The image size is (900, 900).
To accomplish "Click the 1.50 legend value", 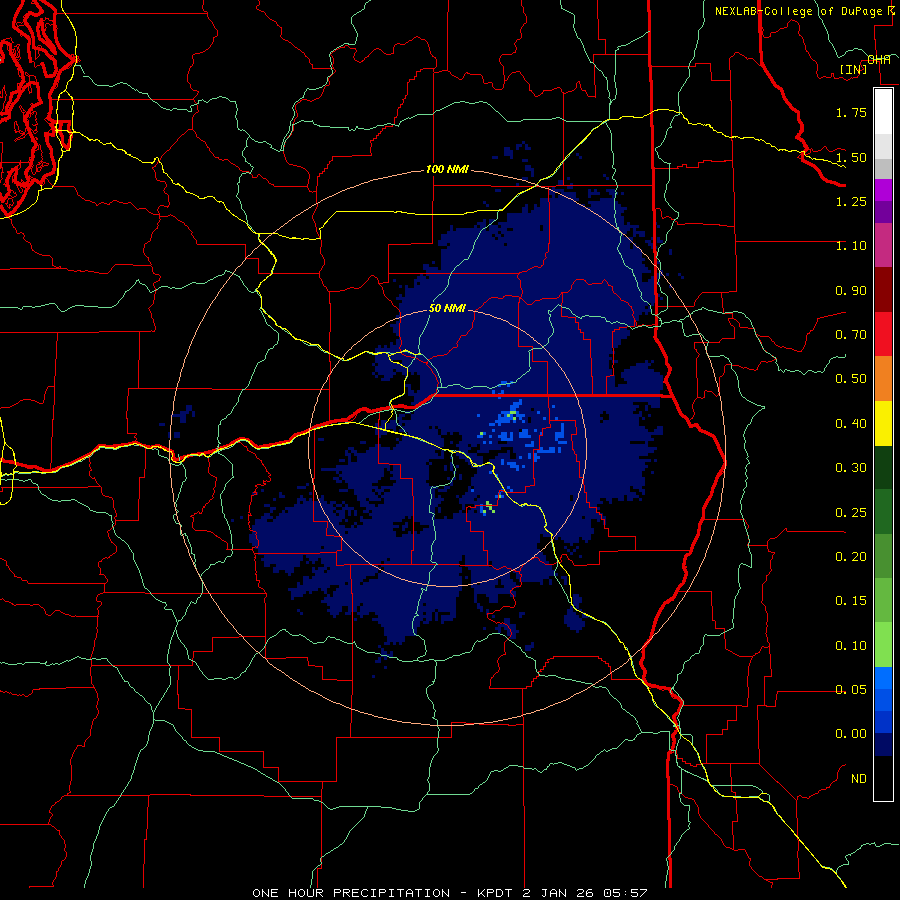I will (x=851, y=157).
